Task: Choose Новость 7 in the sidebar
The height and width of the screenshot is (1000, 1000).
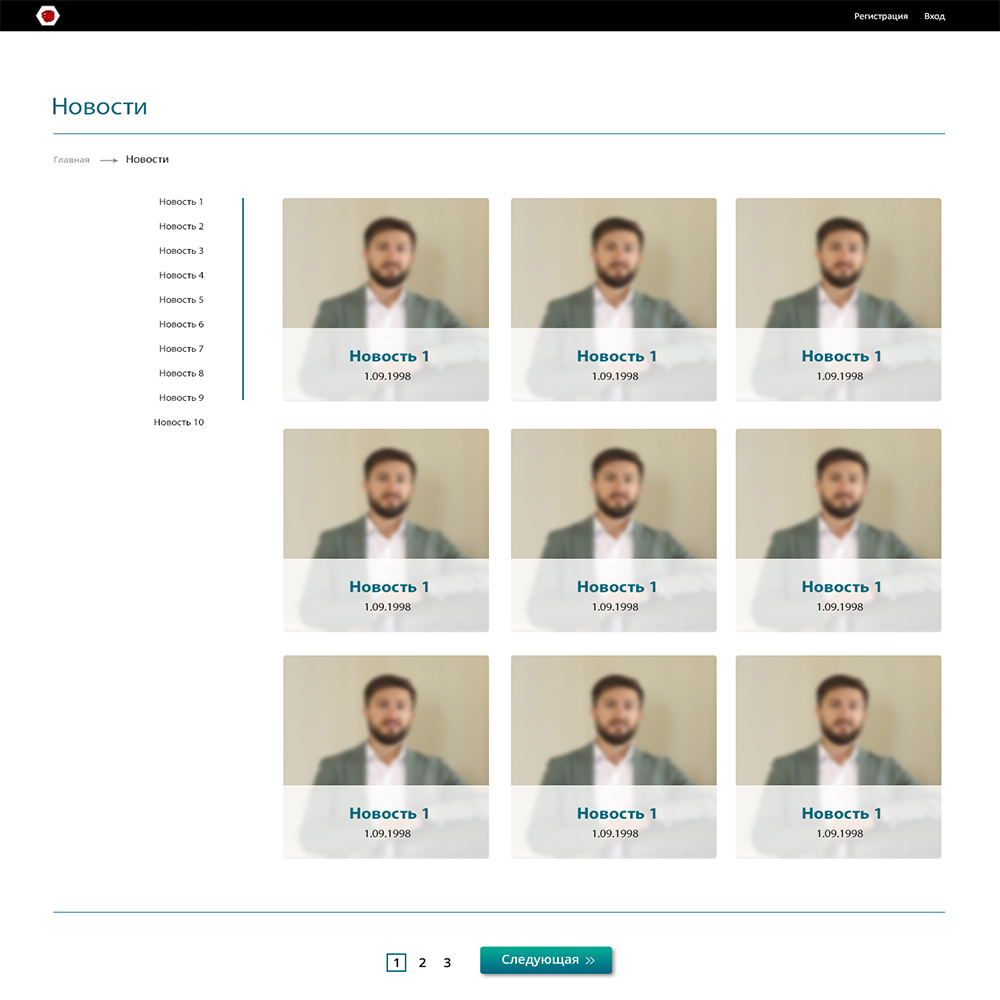Action: click(x=181, y=349)
